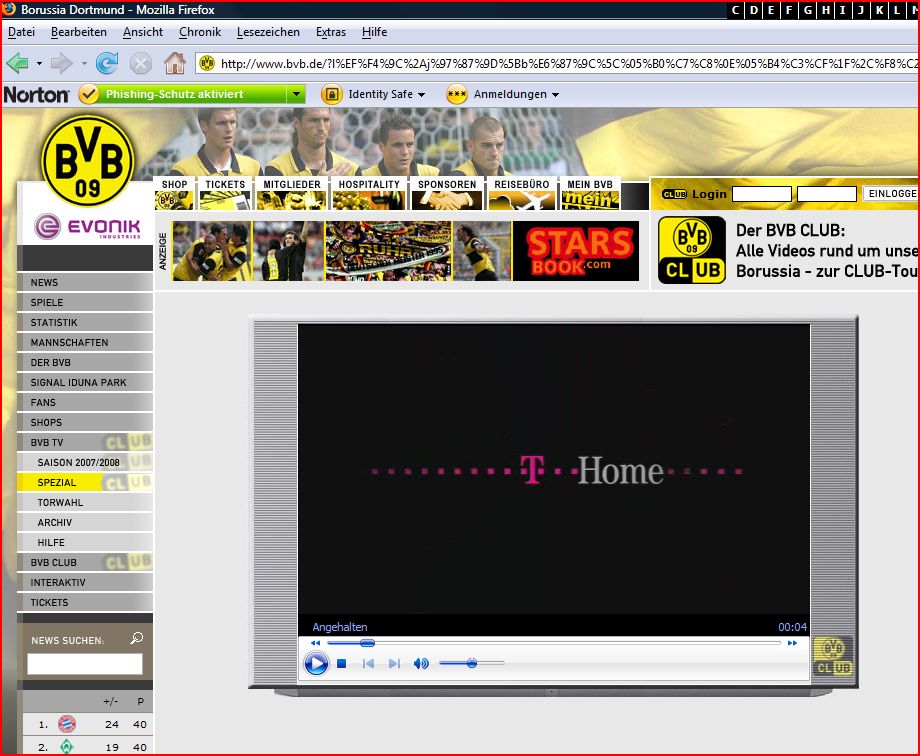Viewport: 920px width, 756px height.
Task: Skip to the previous track in player
Action: point(368,663)
